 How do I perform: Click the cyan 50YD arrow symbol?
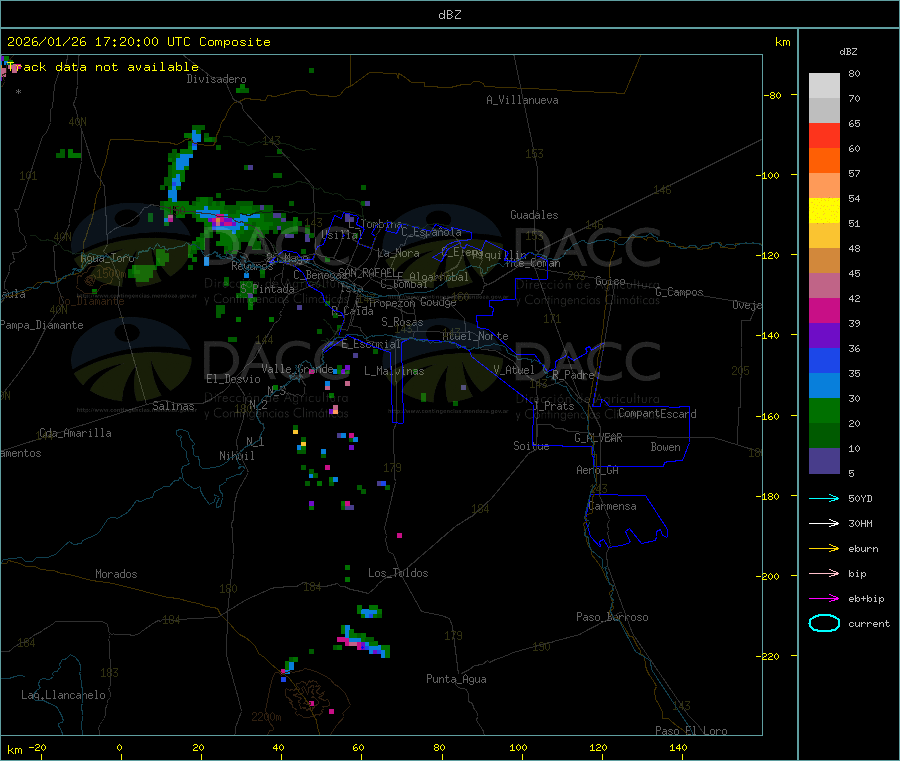[x=824, y=498]
